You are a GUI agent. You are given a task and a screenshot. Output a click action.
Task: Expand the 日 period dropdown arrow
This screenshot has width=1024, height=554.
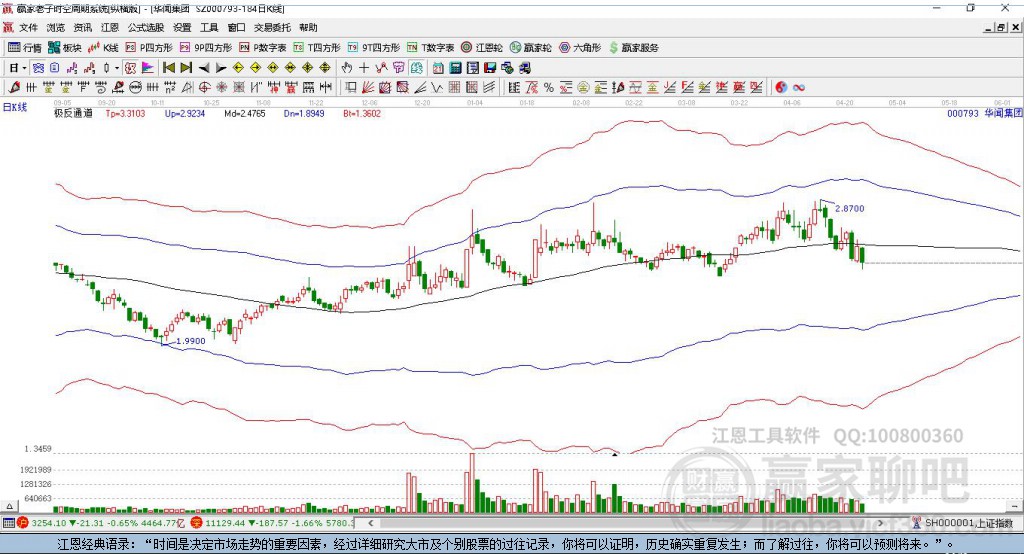click(x=24, y=68)
